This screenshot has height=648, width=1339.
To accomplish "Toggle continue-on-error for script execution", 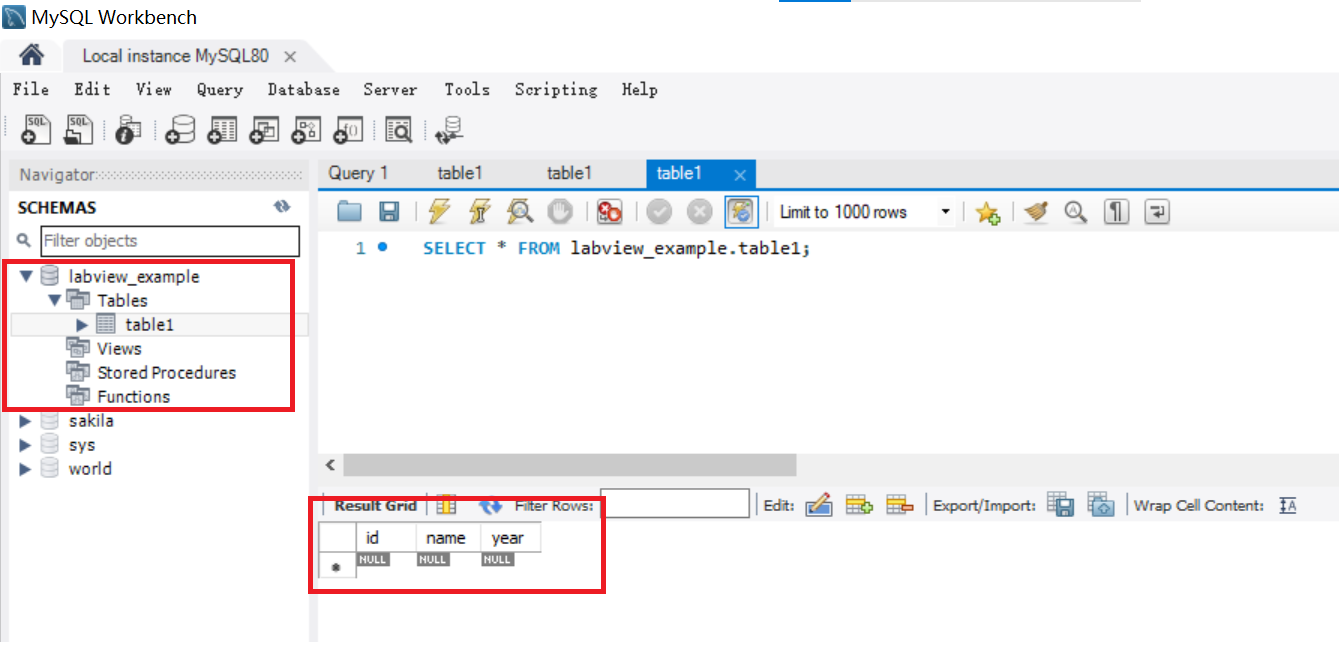I will [609, 211].
